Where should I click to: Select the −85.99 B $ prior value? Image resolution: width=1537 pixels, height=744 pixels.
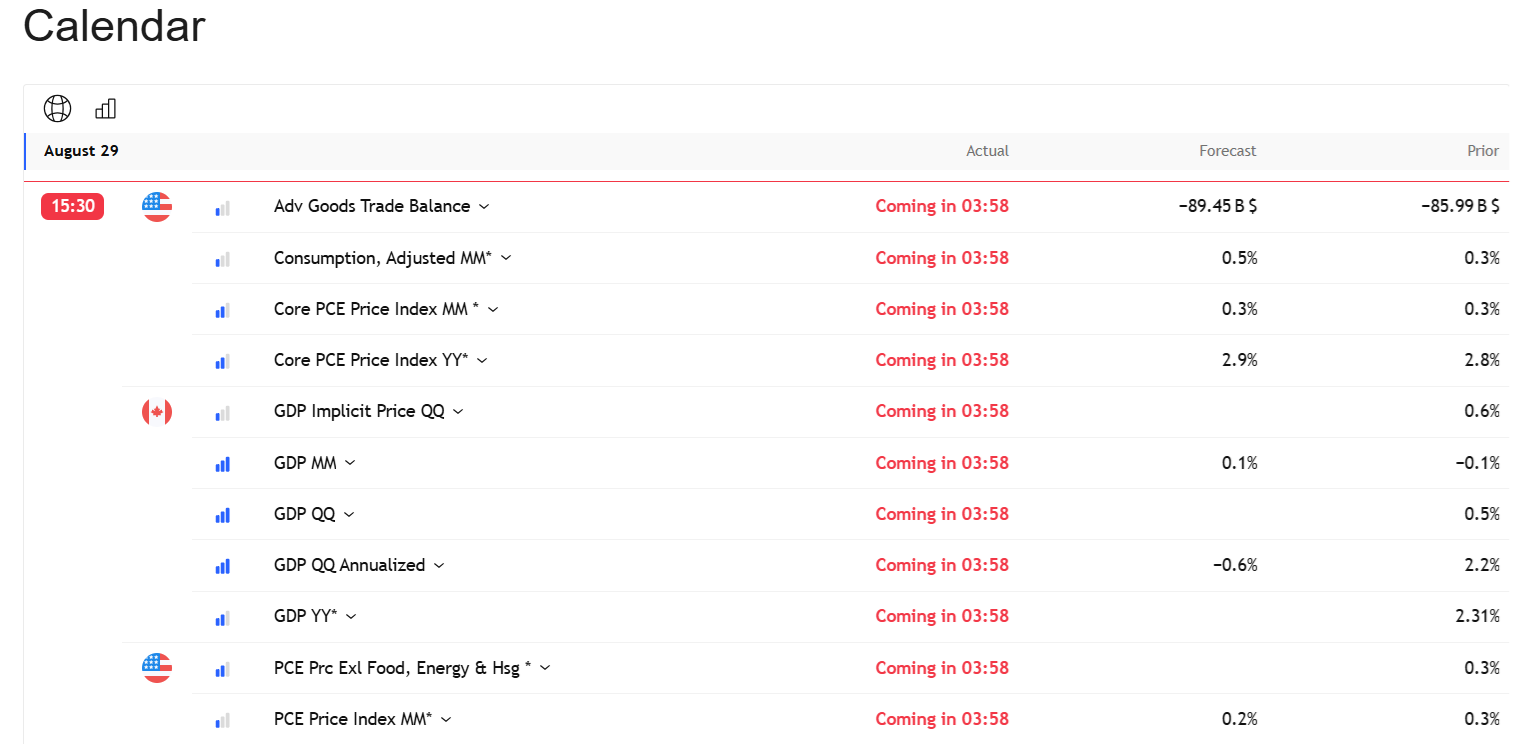(1461, 206)
